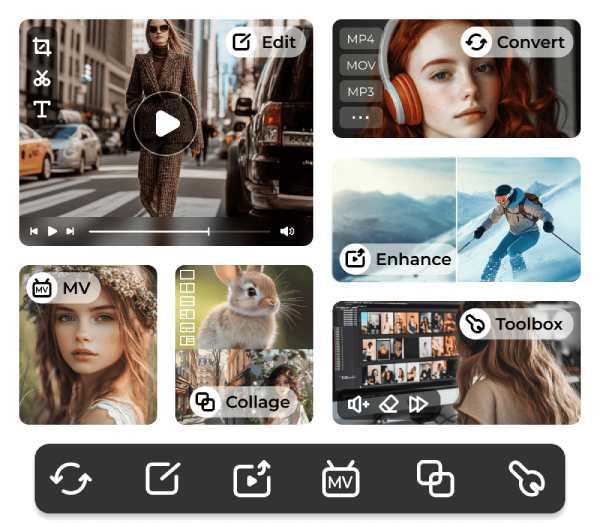Choose the MP3 format option
Image resolution: width=600 pixels, height=523 pixels.
click(360, 91)
